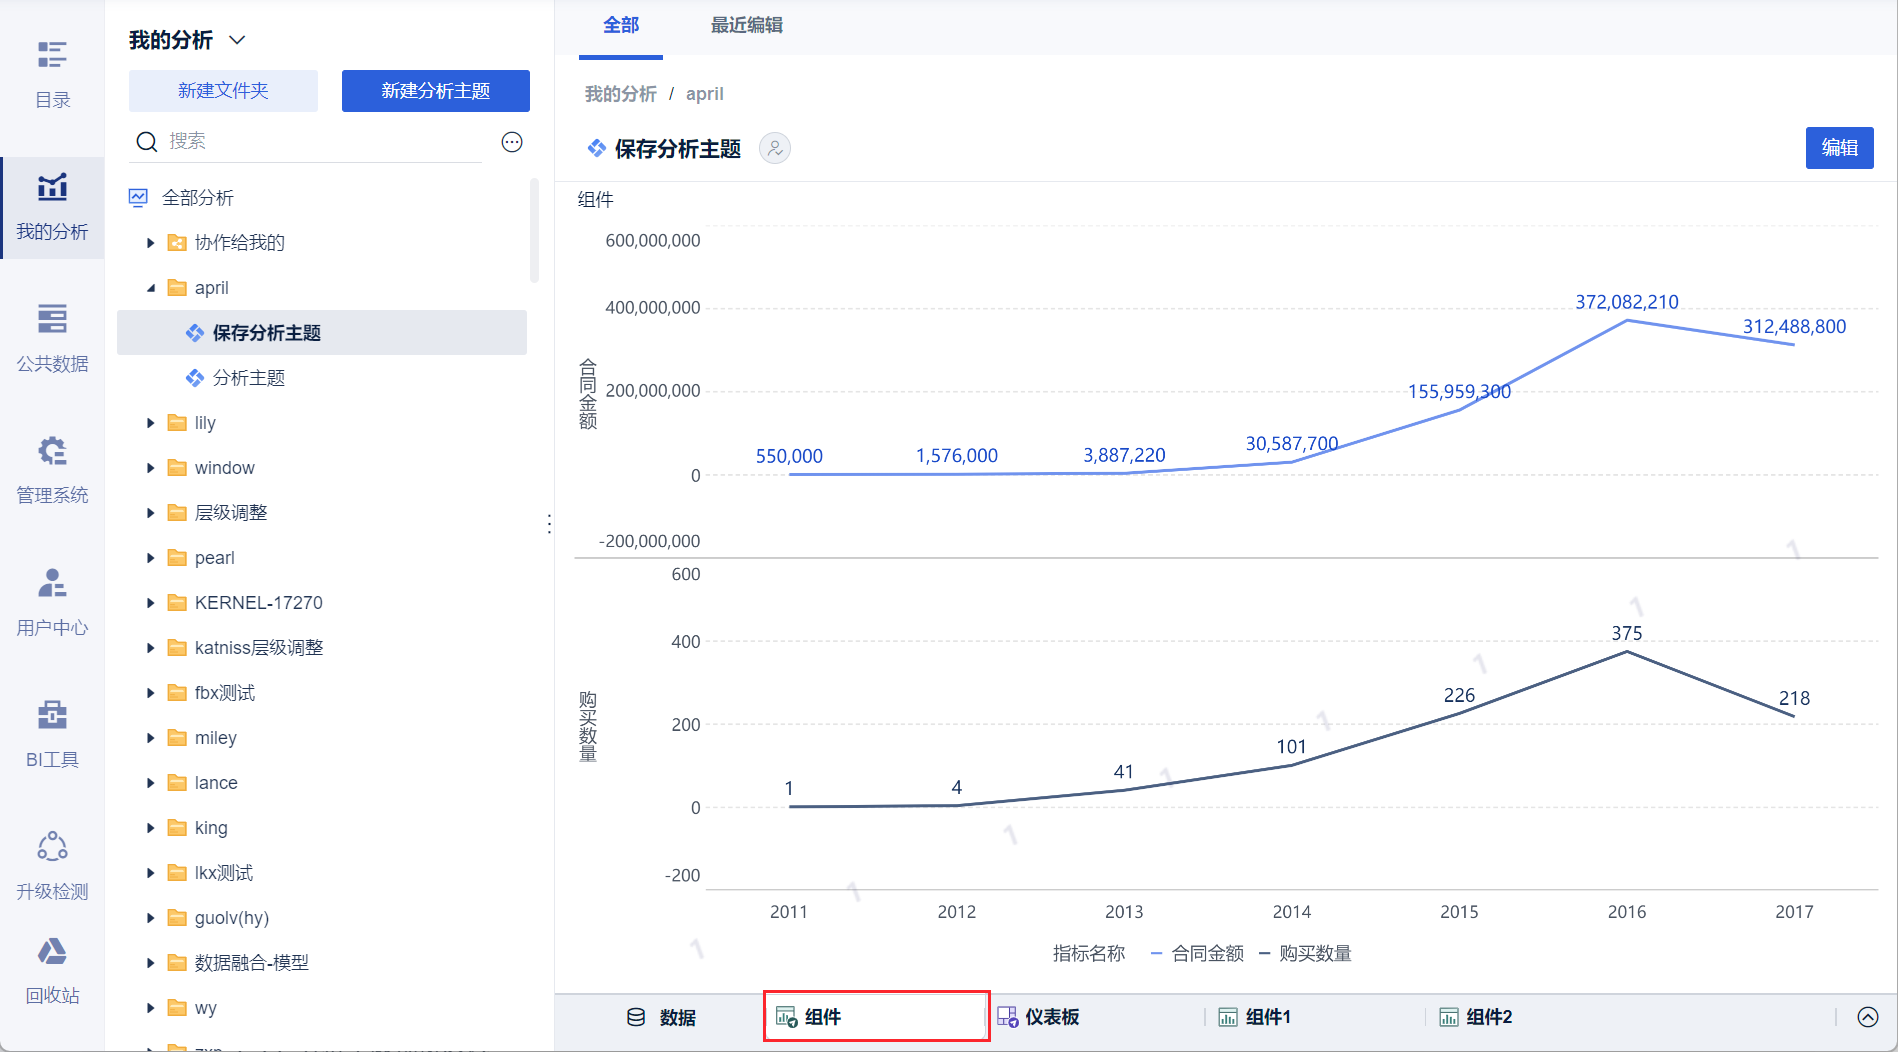This screenshot has height=1052, width=1898.
Task: Expand the 层级调整 folder arrow
Action: tap(150, 513)
